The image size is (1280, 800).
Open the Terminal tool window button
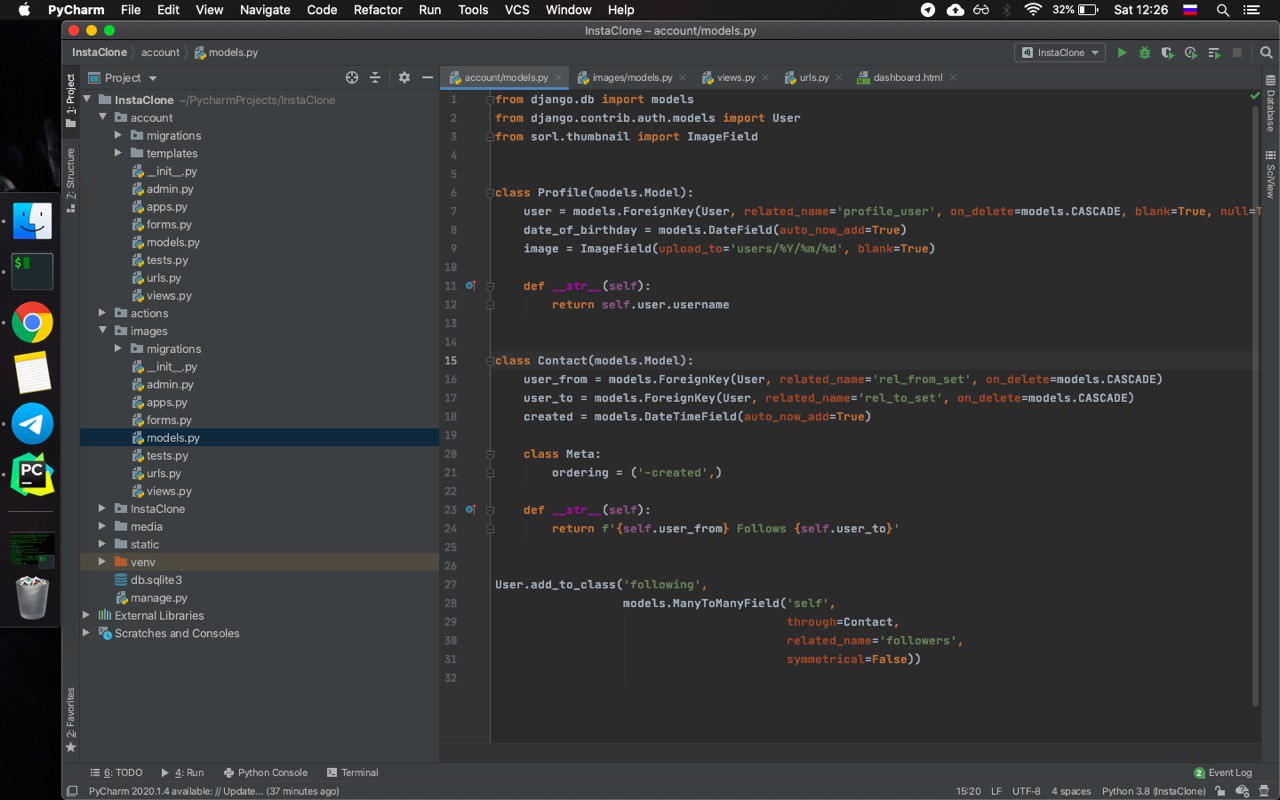coord(352,773)
